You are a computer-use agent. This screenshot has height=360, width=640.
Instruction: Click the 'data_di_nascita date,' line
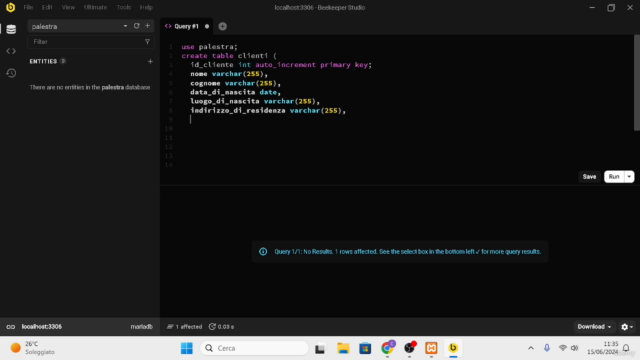(x=236, y=92)
